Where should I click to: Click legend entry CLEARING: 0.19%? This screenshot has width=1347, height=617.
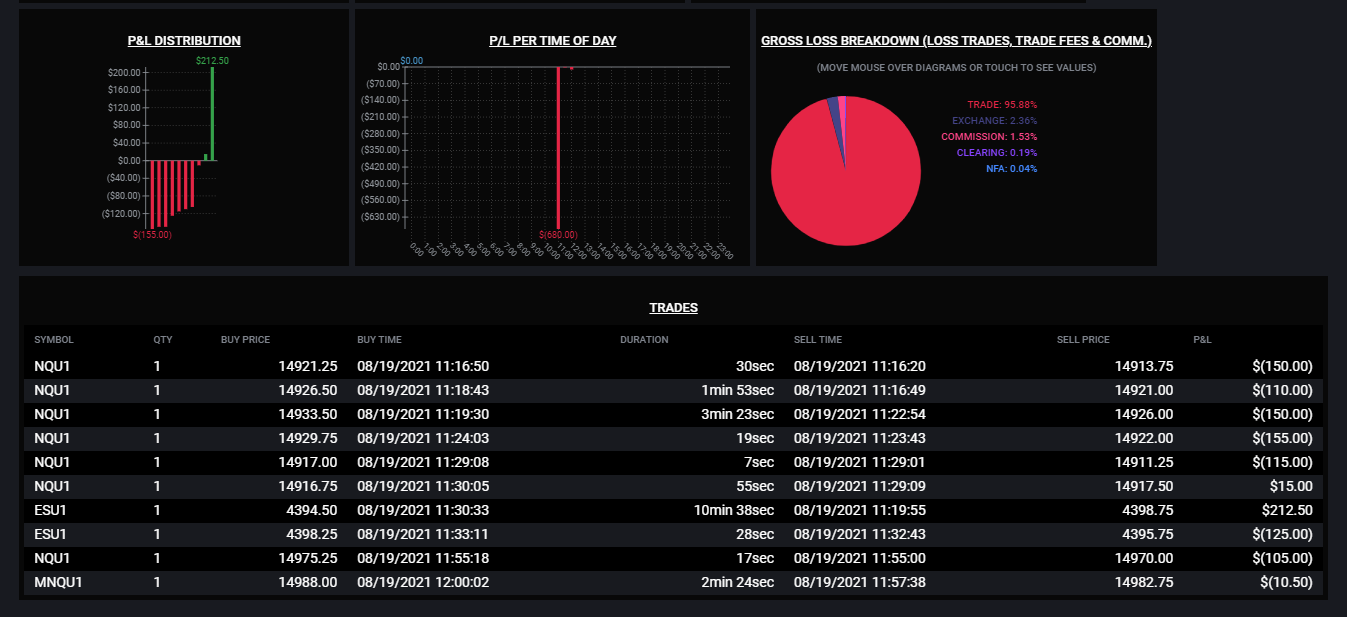[997, 153]
